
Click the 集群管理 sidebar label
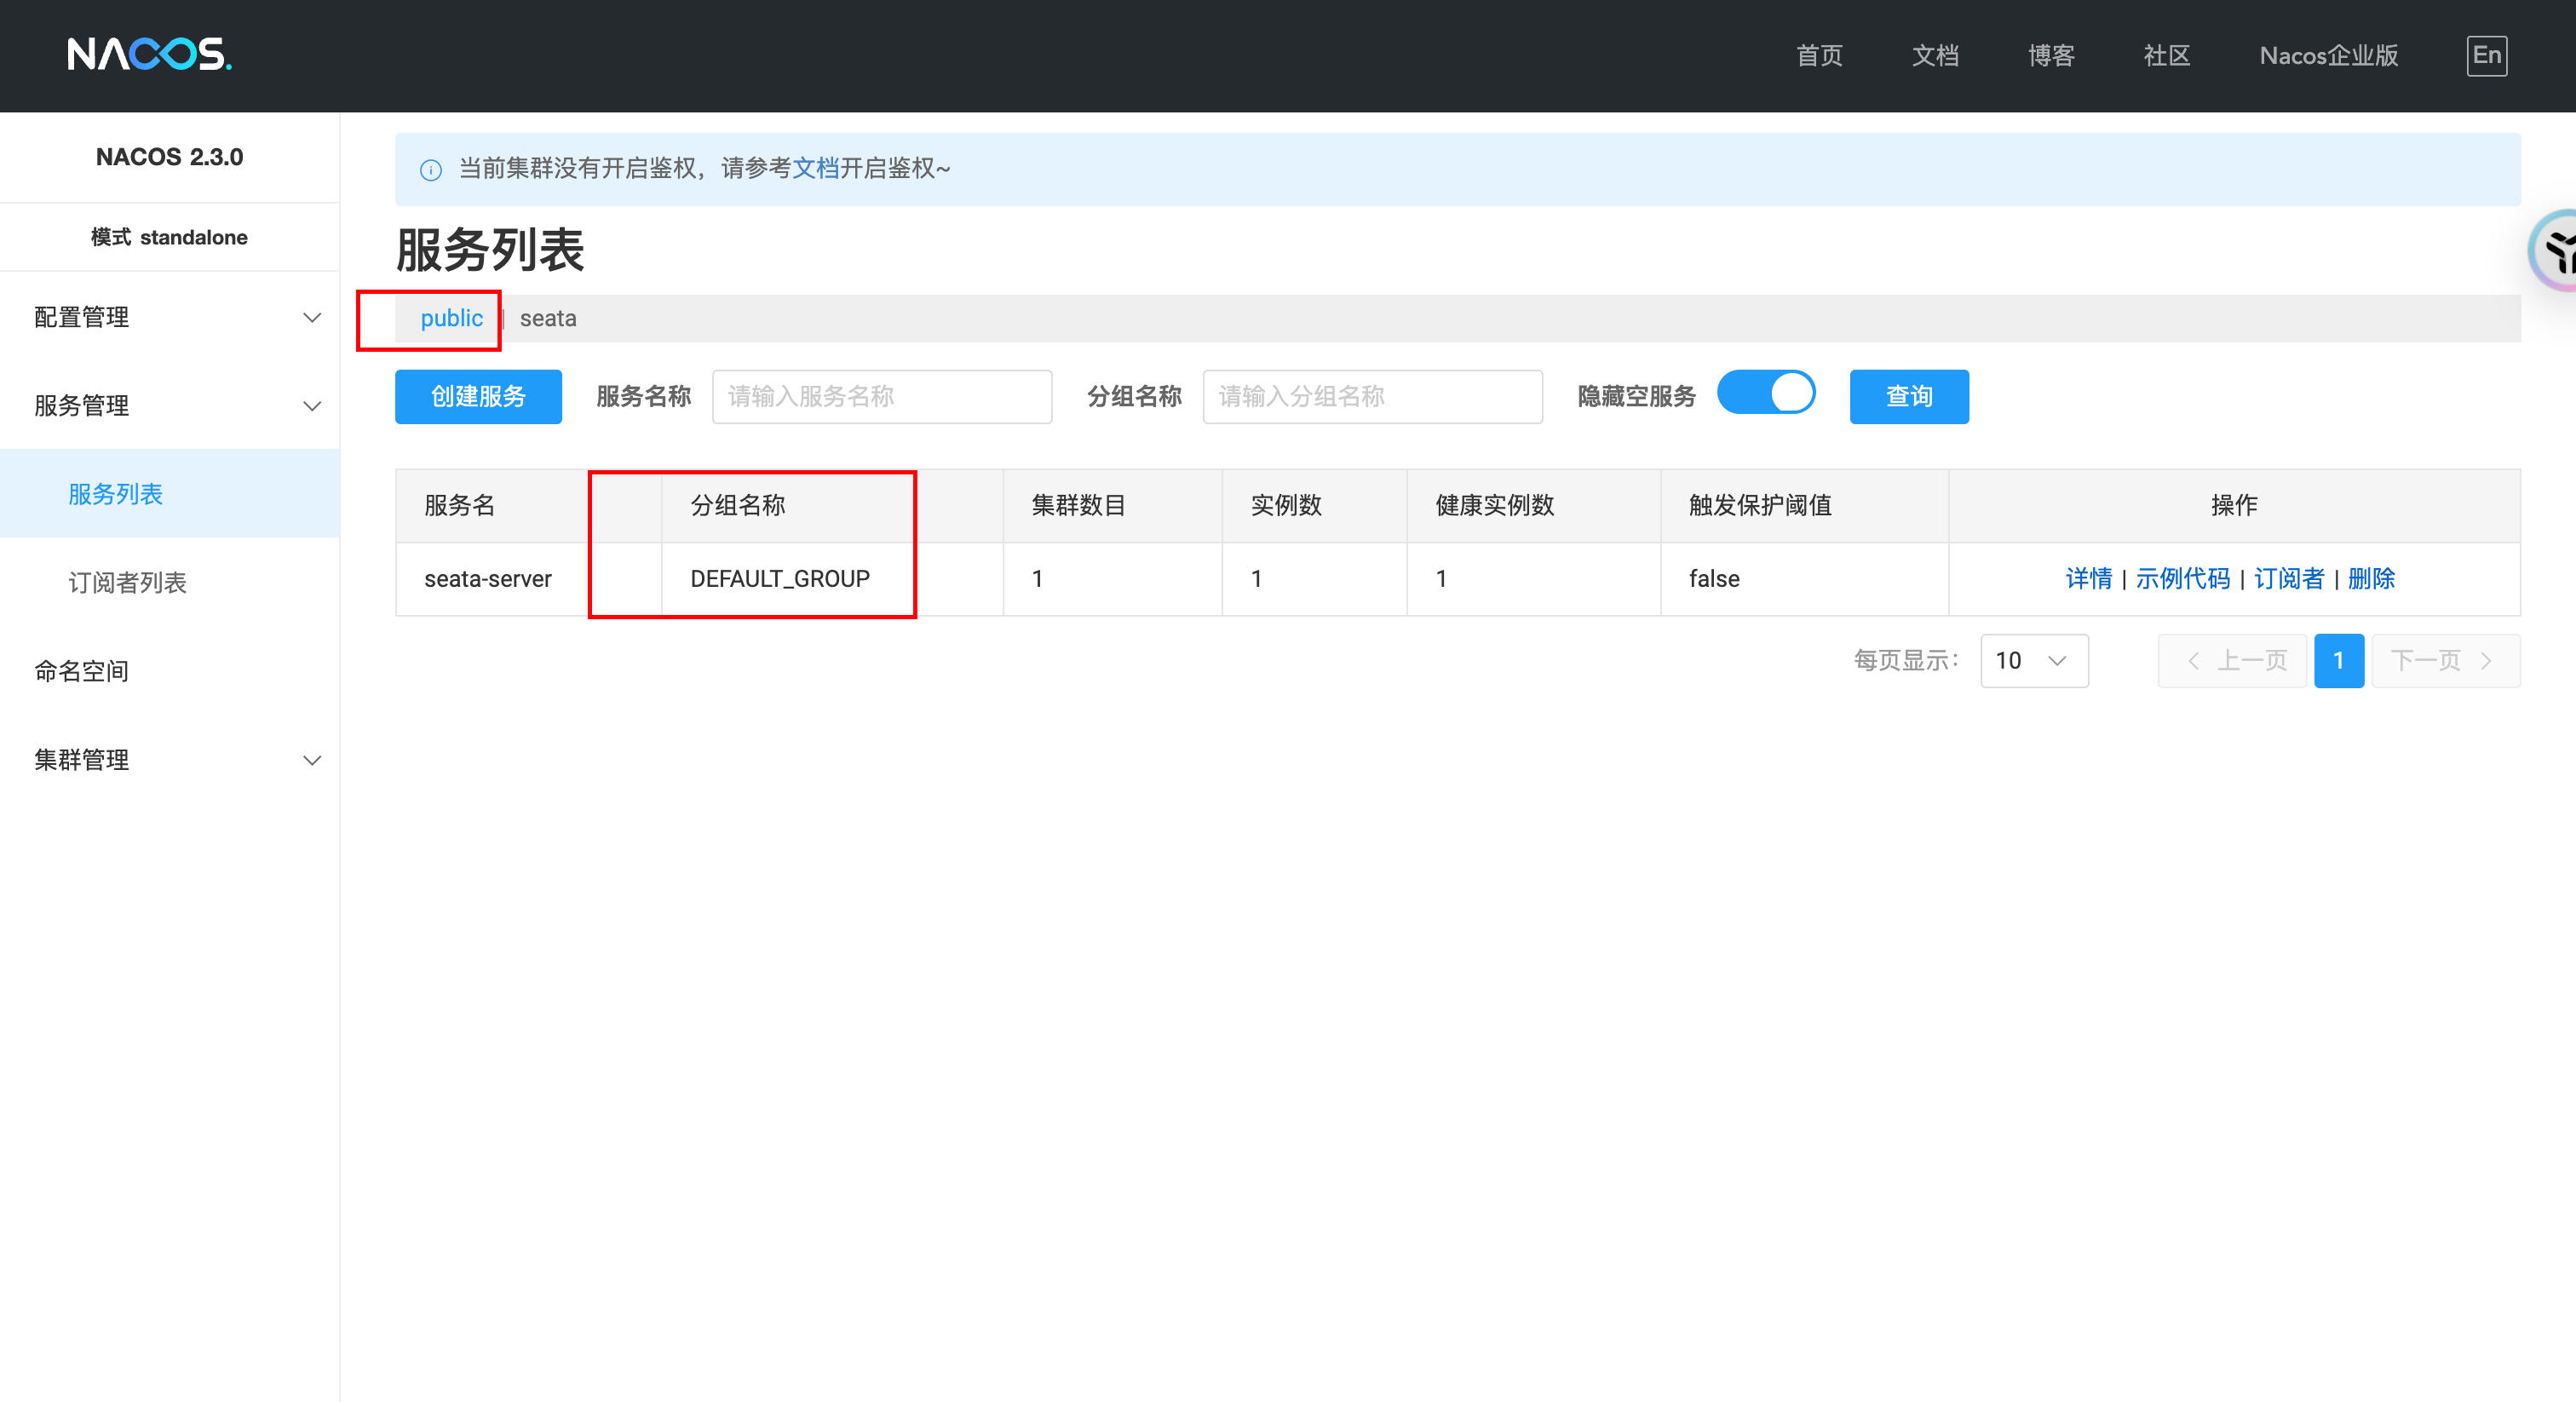pyautogui.click(x=81, y=760)
